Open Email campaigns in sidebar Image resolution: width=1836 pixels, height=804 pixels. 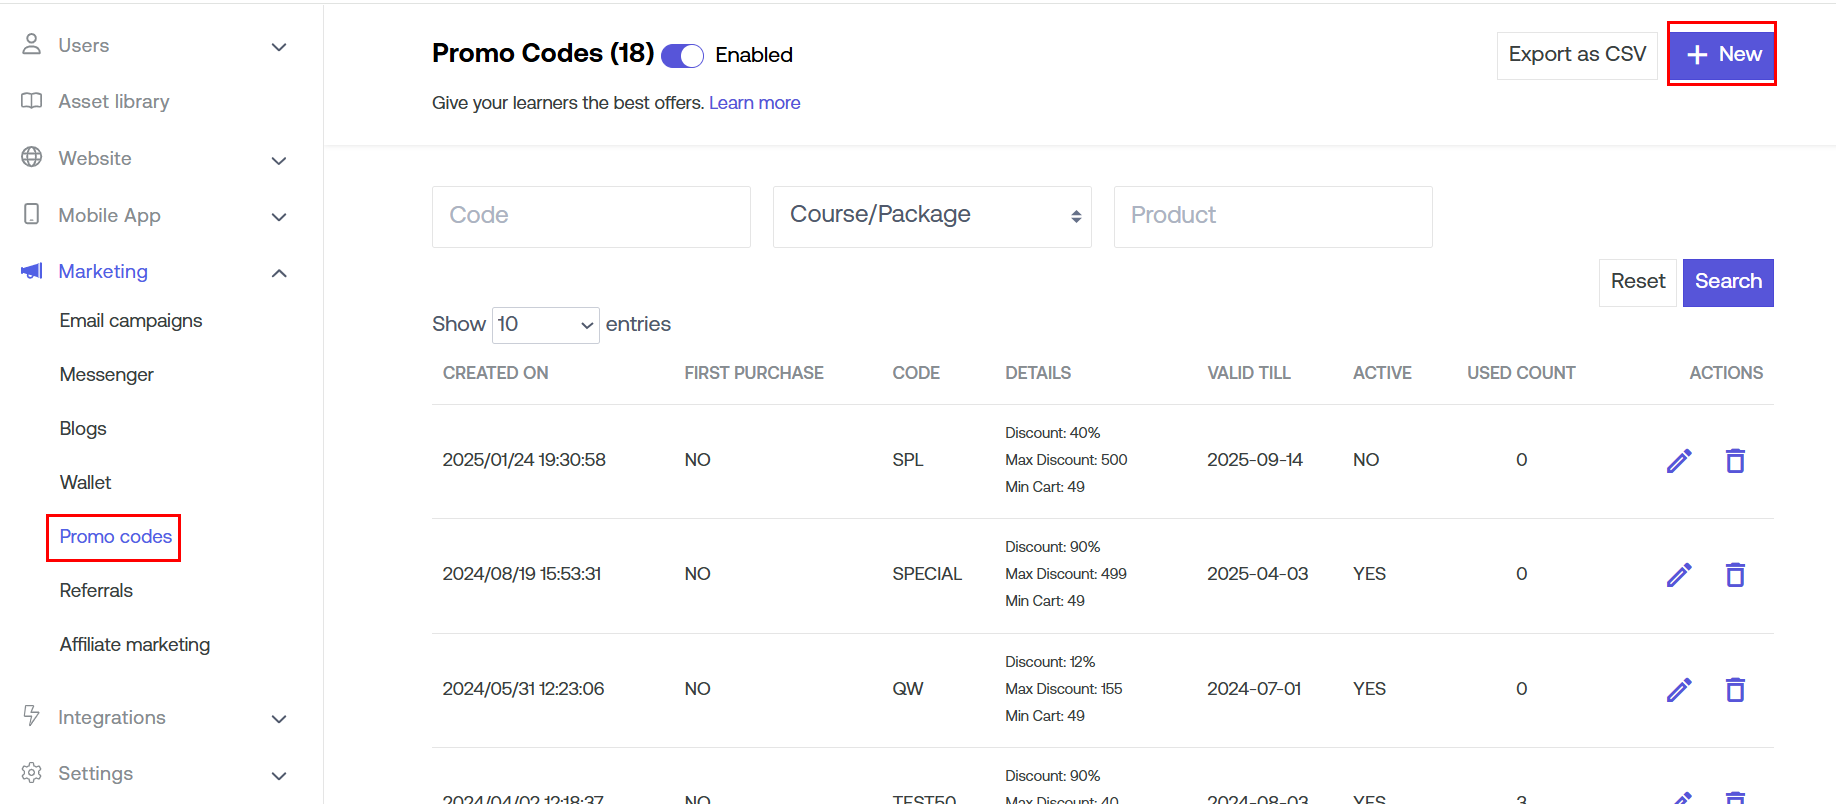[131, 321]
